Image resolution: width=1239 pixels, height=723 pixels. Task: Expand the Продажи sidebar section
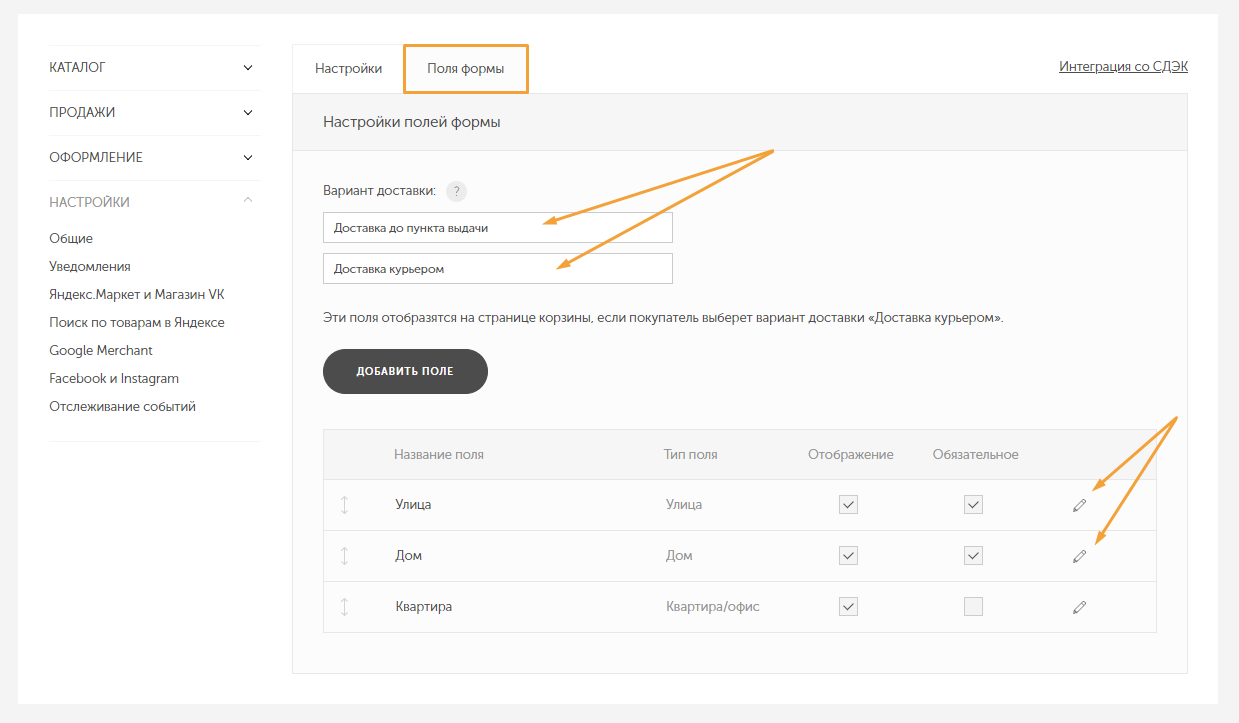point(154,112)
